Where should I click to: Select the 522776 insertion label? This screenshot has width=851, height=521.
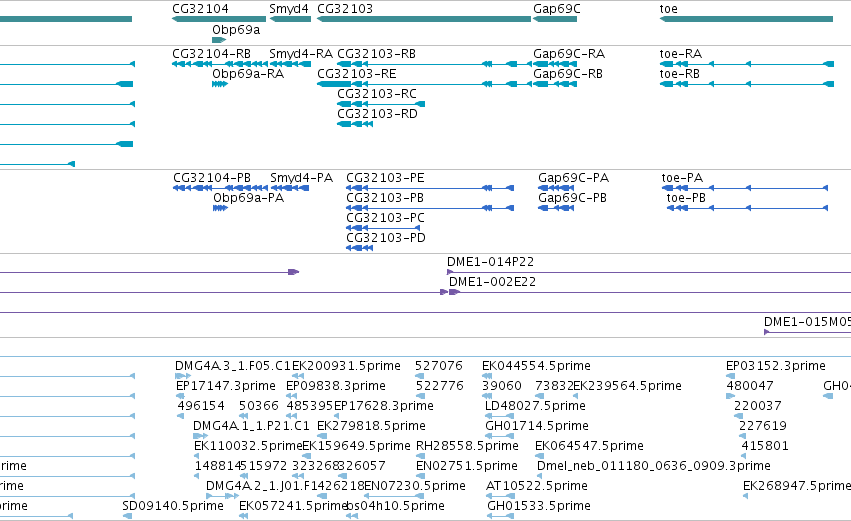[440, 386]
